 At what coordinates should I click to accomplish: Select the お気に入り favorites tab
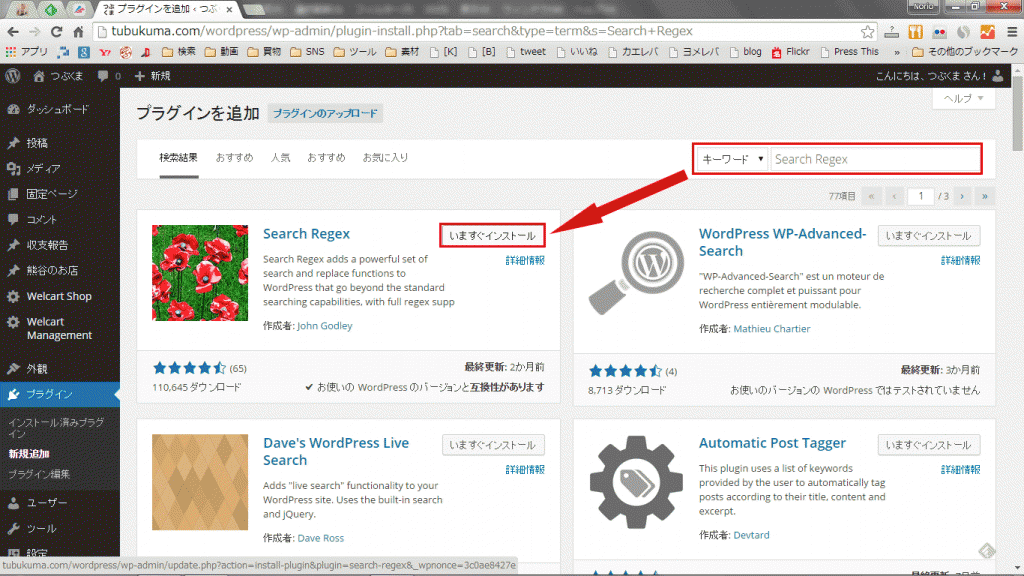[x=385, y=158]
